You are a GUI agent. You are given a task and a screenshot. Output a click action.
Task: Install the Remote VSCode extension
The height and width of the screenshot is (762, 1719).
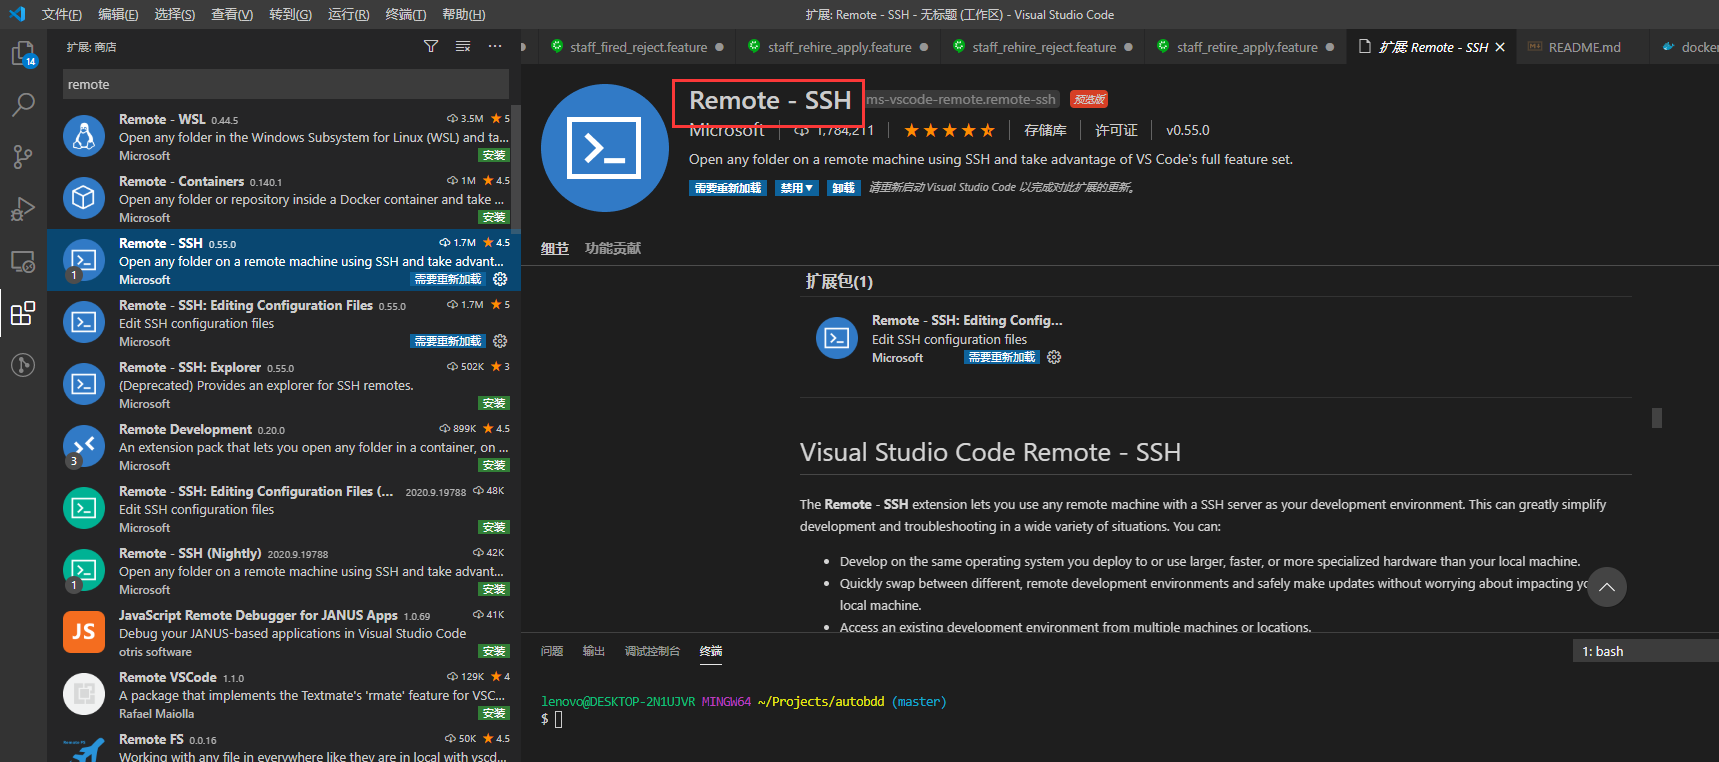(x=494, y=713)
